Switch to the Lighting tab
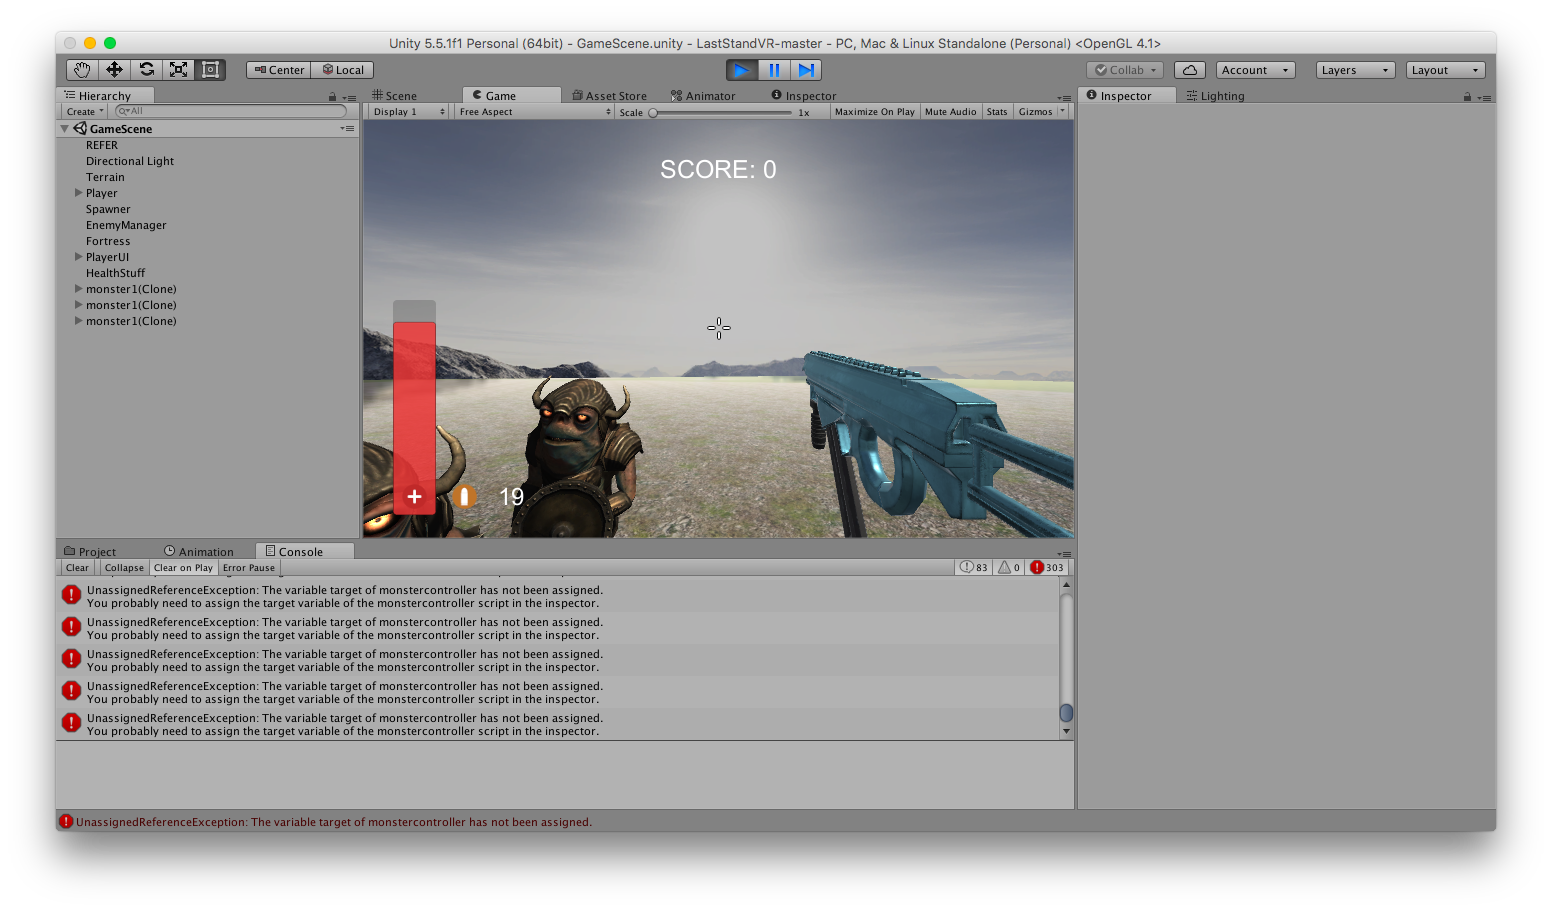 pyautogui.click(x=1216, y=96)
